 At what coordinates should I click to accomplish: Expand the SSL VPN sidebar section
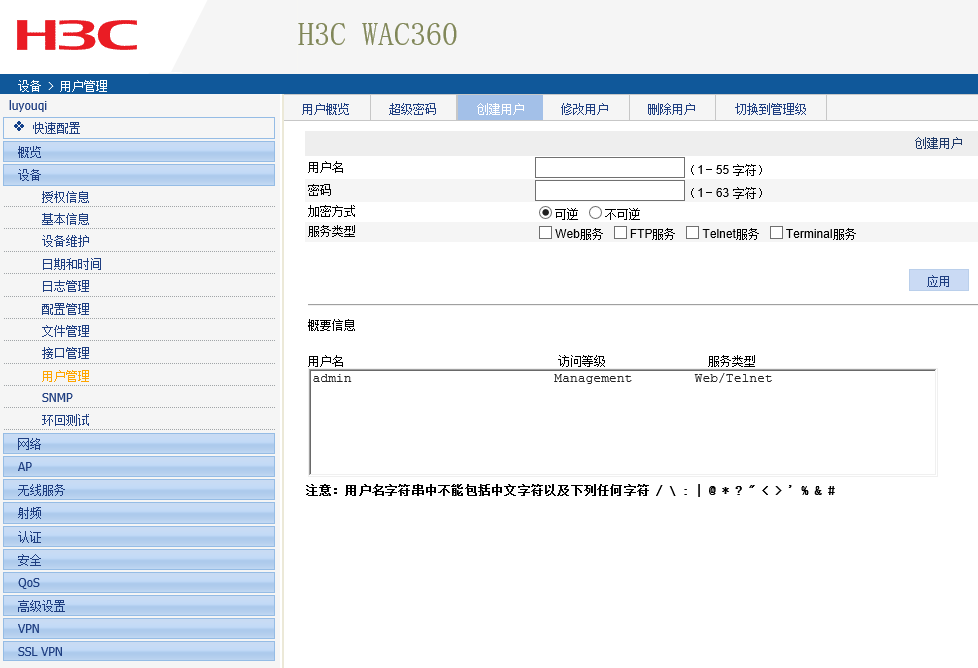click(138, 651)
